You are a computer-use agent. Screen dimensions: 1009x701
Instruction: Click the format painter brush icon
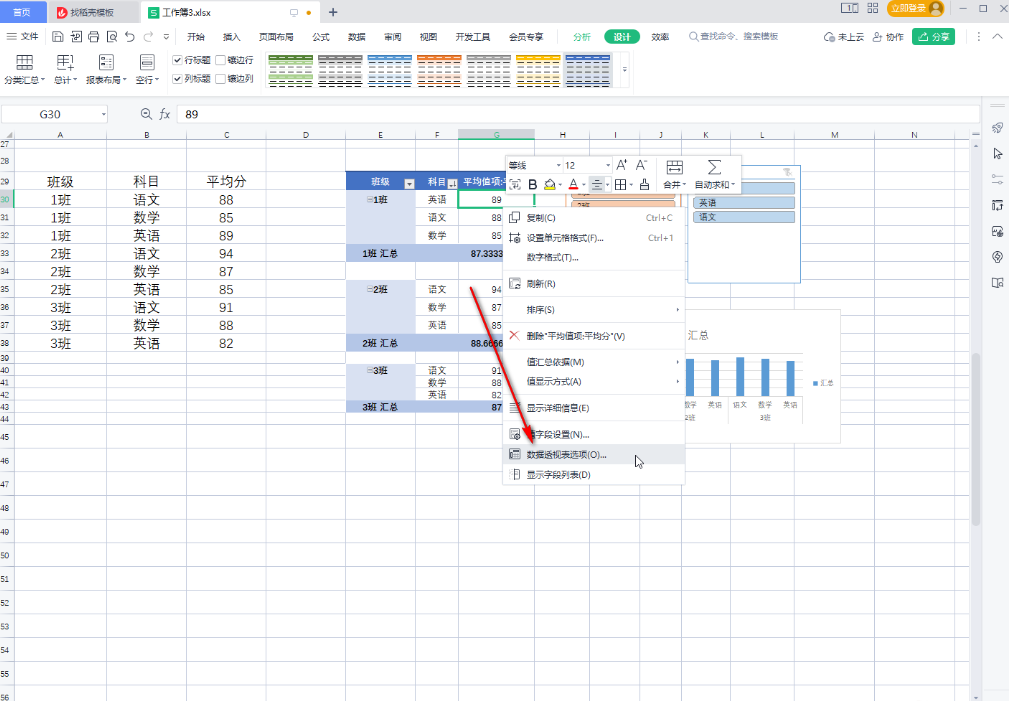pos(644,184)
